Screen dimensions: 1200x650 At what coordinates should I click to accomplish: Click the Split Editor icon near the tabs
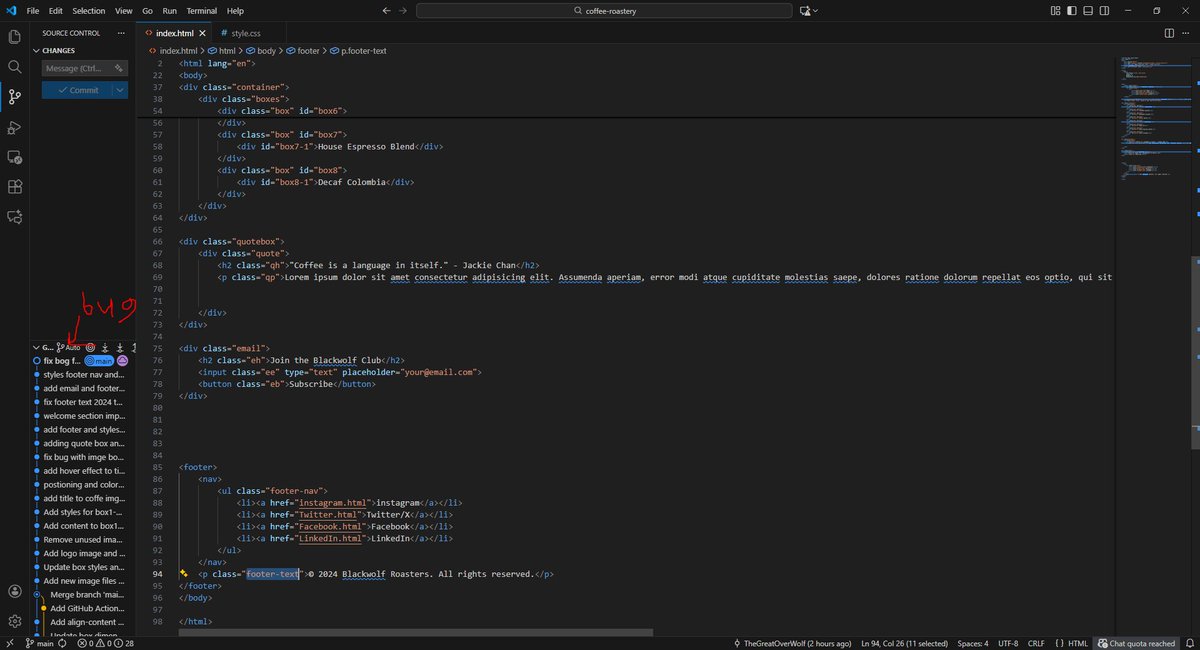pos(1169,32)
